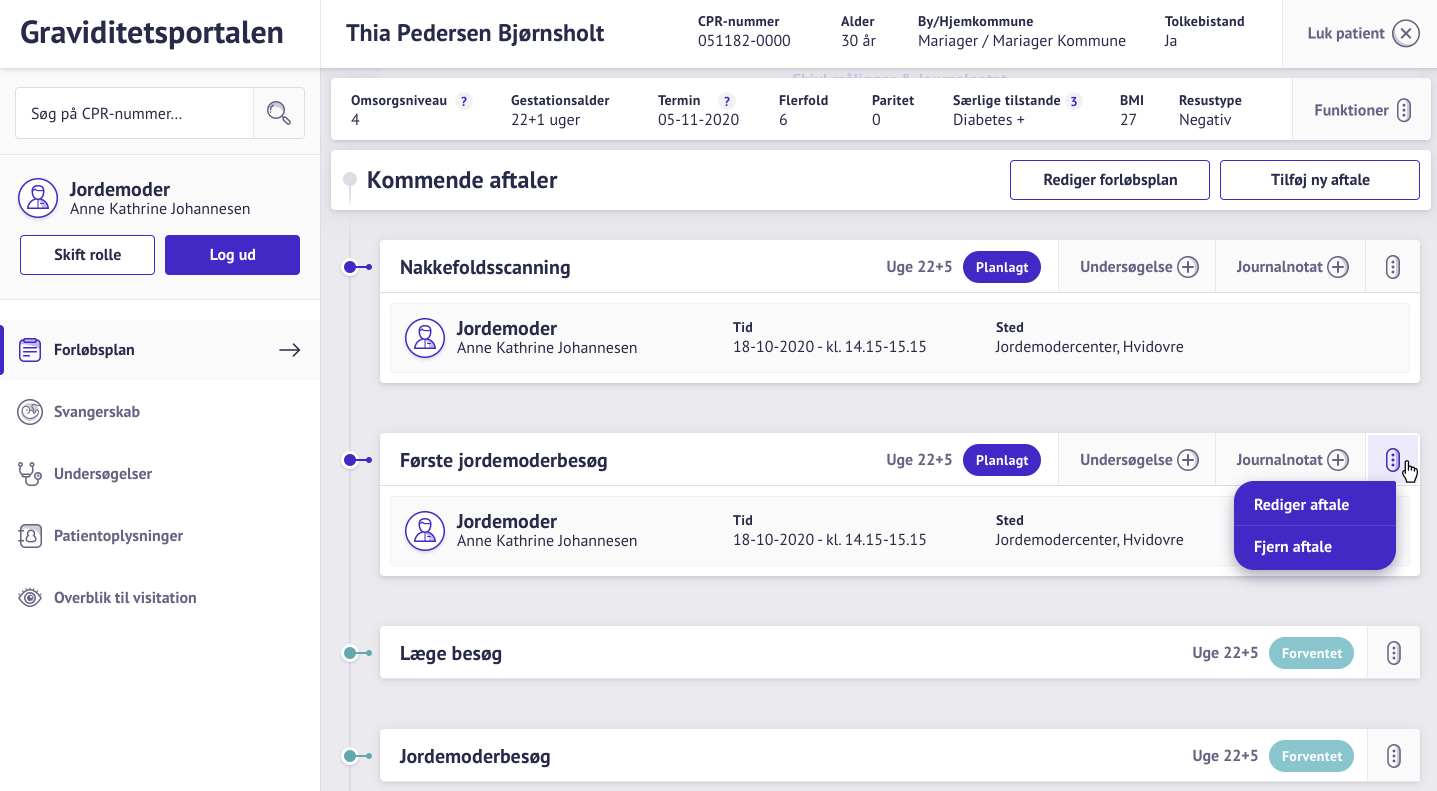Go to Undersøgelser sidebar section

click(103, 474)
